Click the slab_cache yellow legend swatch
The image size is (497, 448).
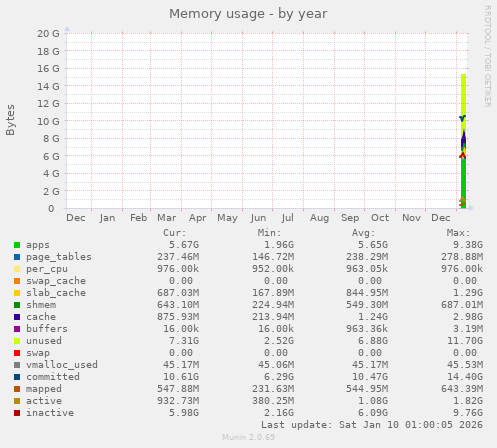17,293
